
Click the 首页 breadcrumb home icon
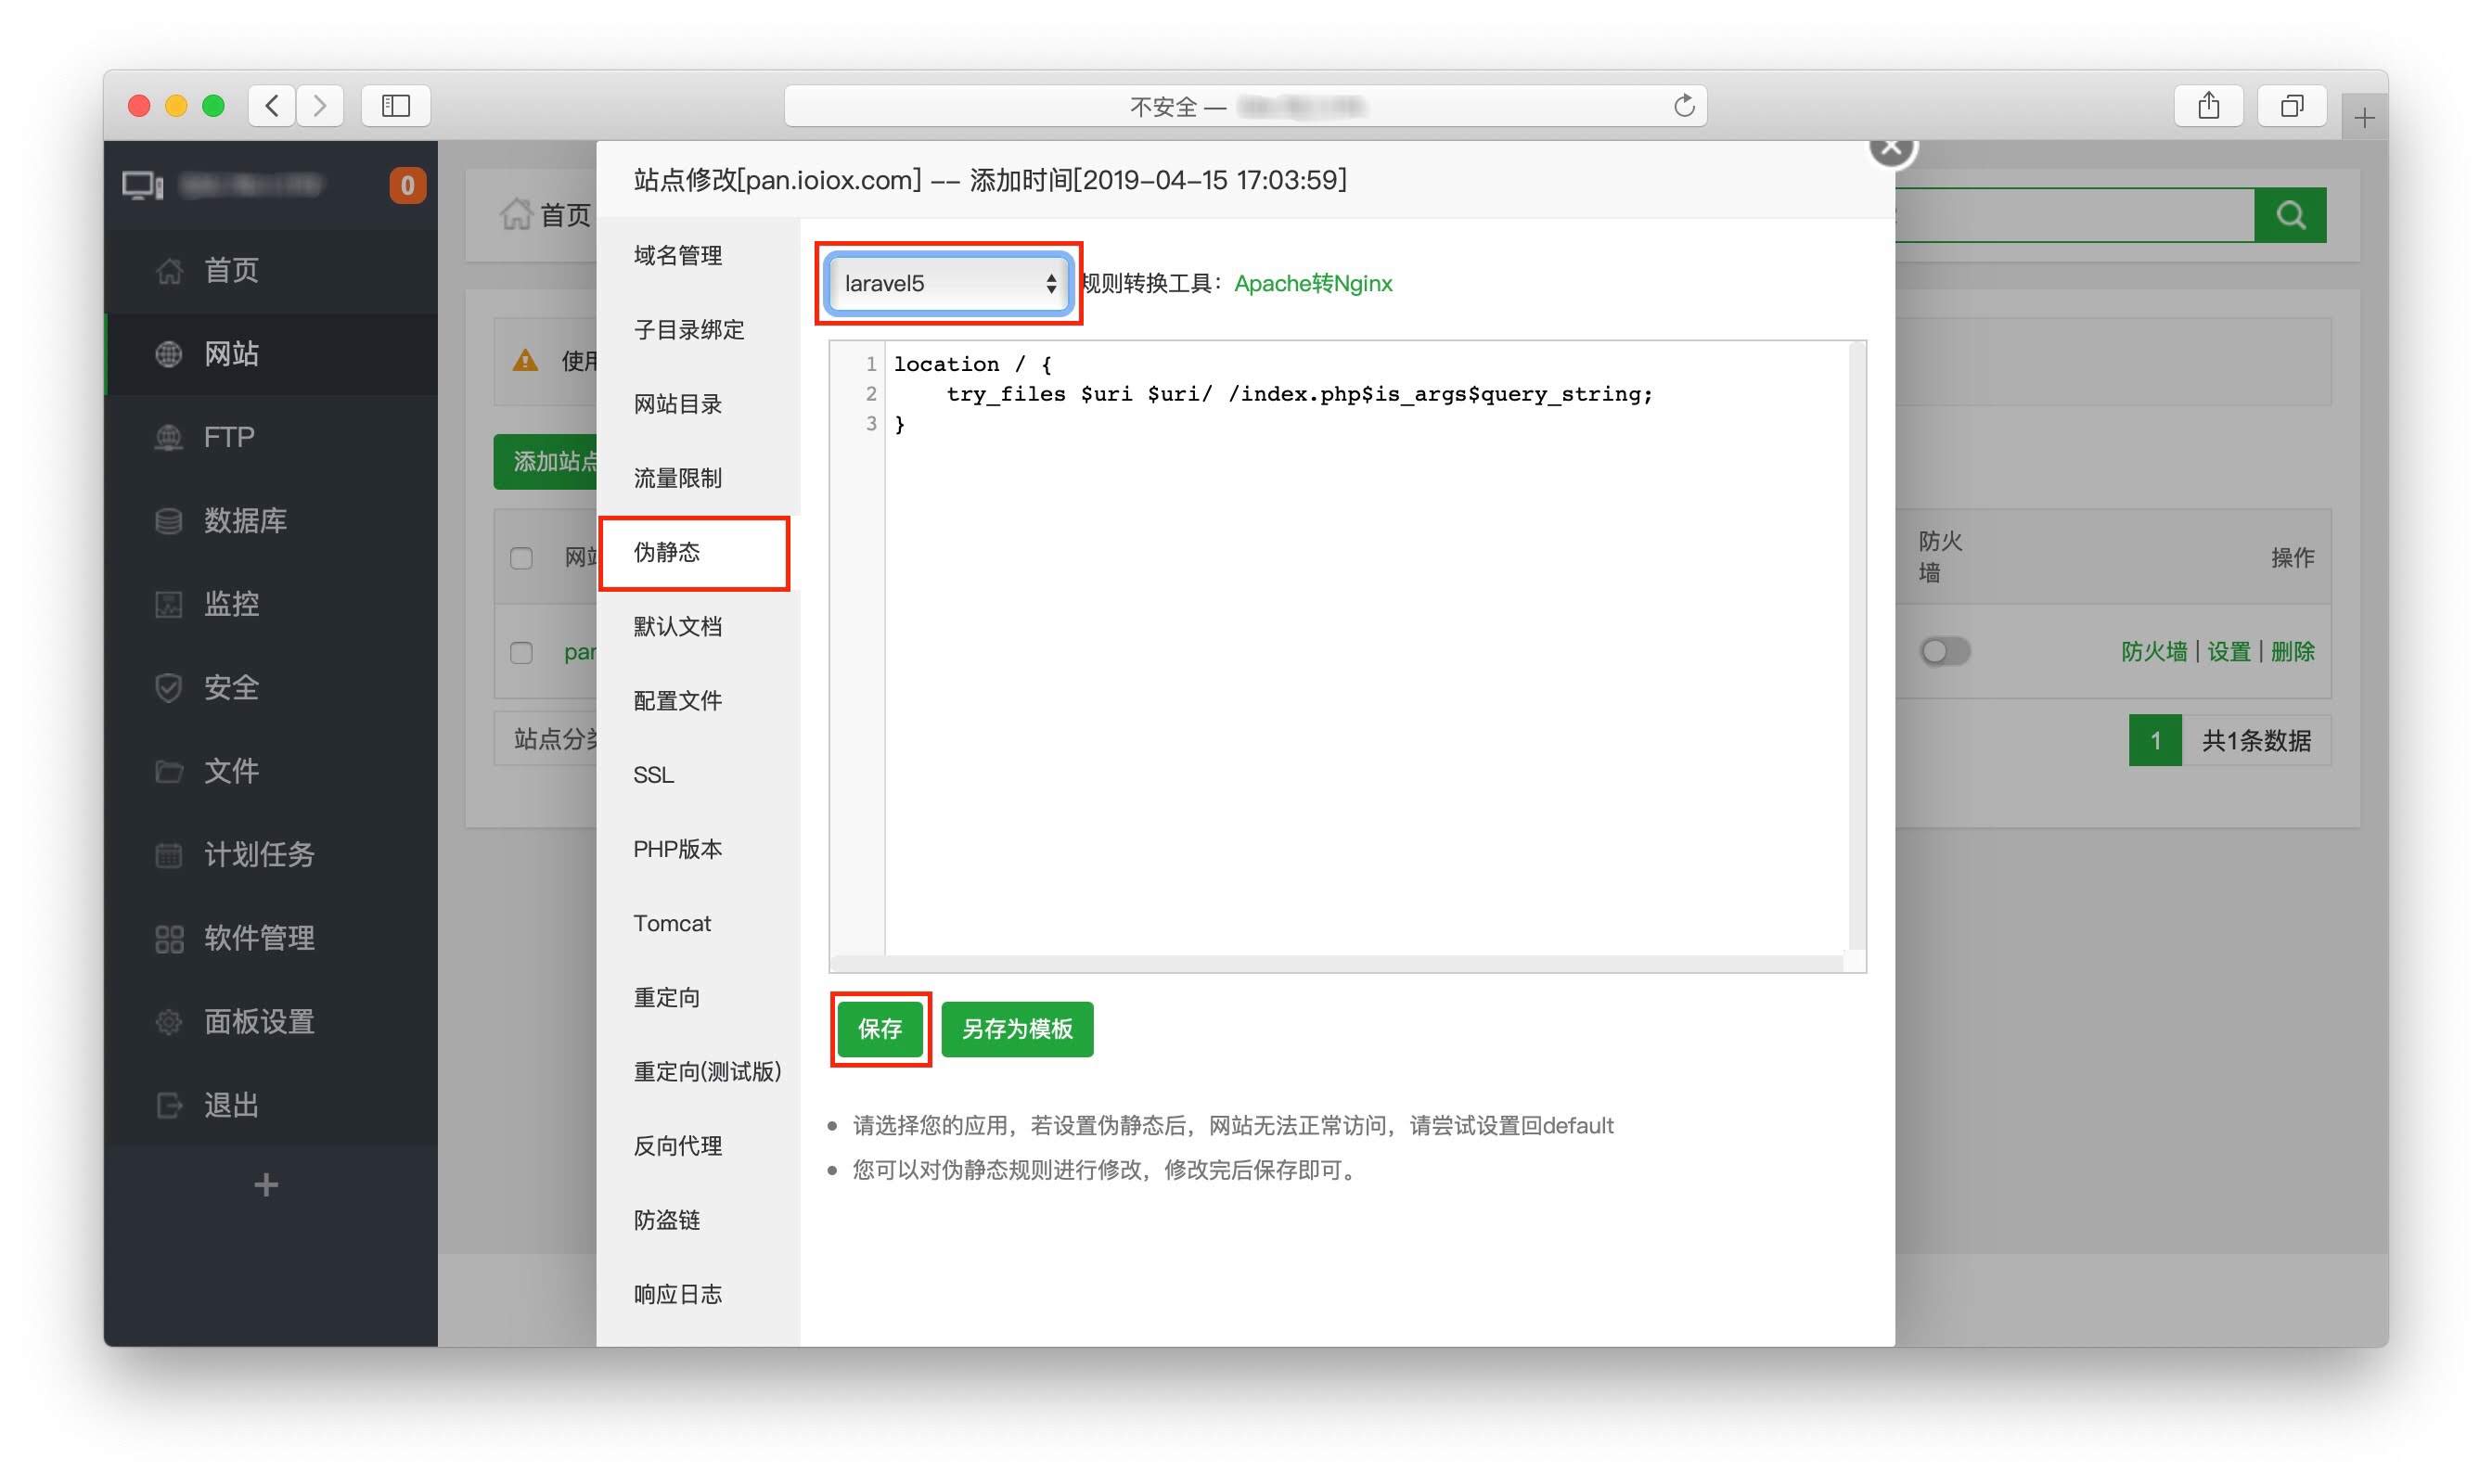pos(516,214)
